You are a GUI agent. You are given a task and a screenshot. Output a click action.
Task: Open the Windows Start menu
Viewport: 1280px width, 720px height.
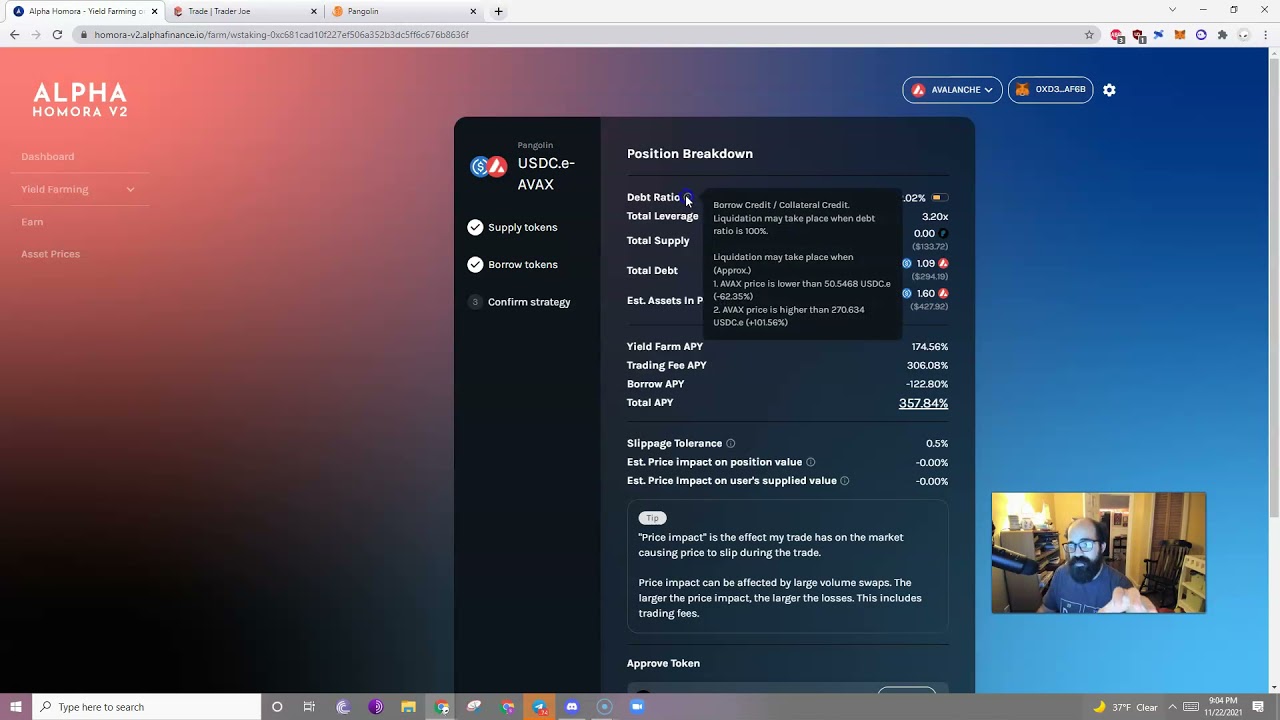pos(15,707)
